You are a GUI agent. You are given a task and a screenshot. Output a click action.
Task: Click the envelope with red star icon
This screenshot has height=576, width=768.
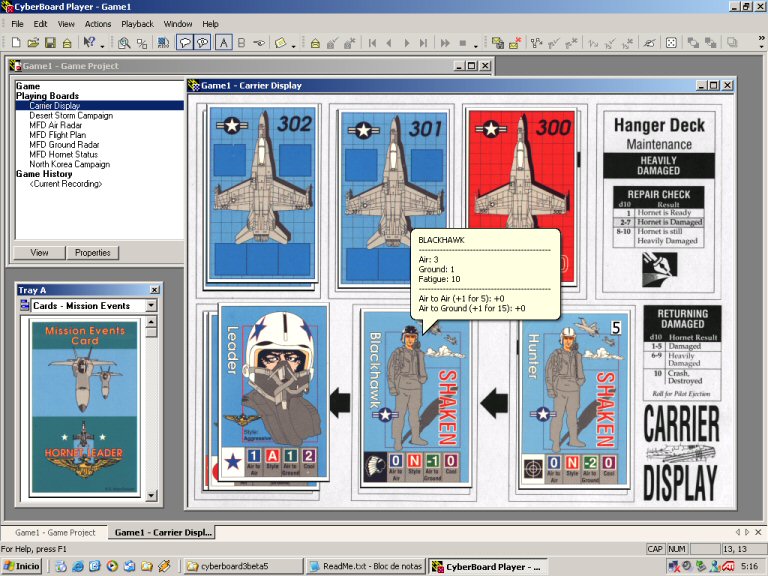click(514, 43)
